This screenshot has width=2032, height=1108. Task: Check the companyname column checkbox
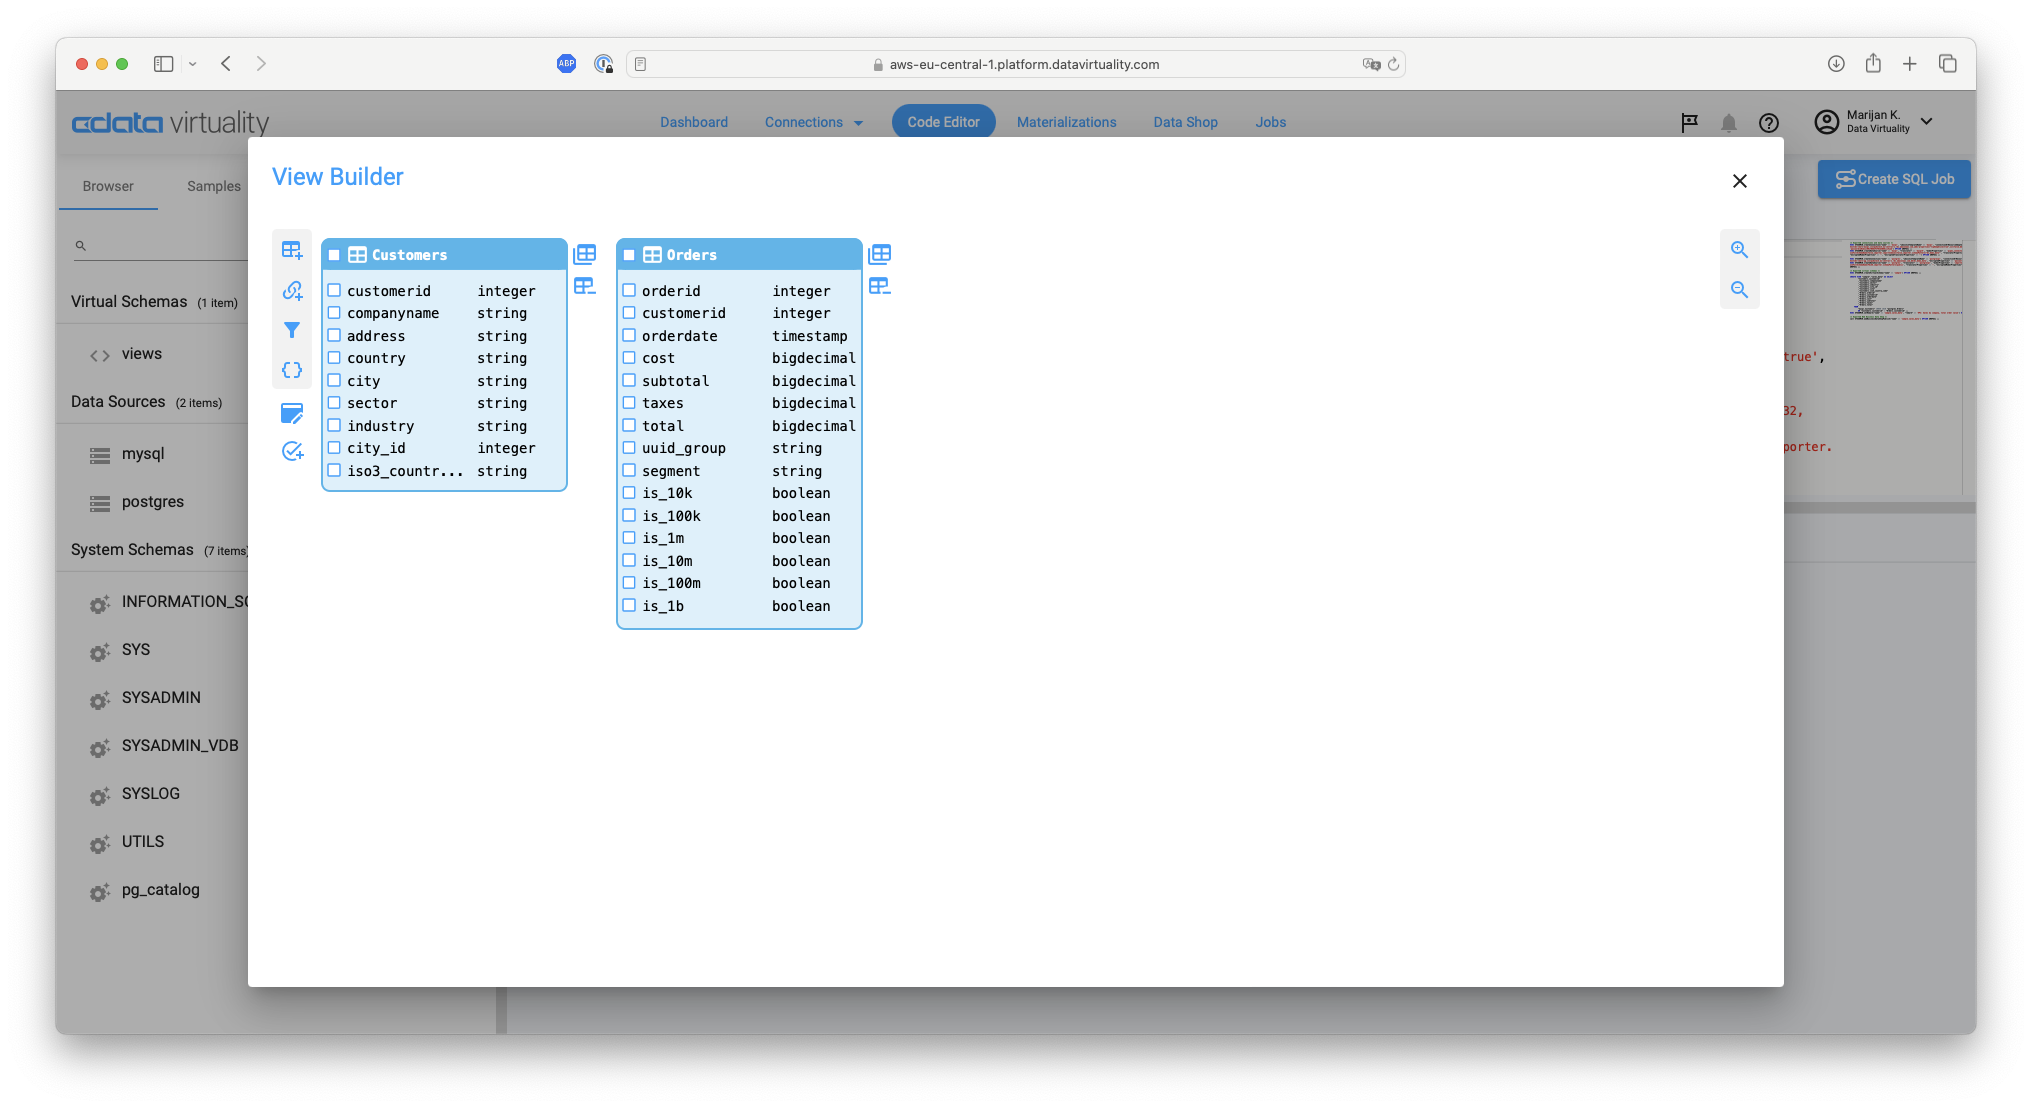click(334, 313)
